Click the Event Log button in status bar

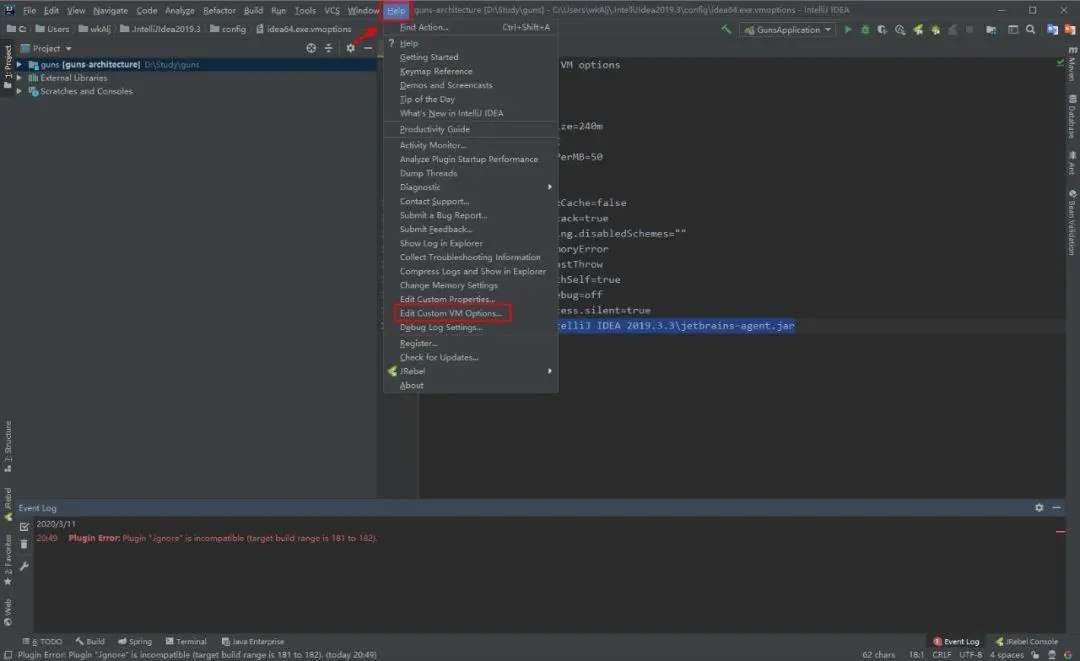point(956,641)
